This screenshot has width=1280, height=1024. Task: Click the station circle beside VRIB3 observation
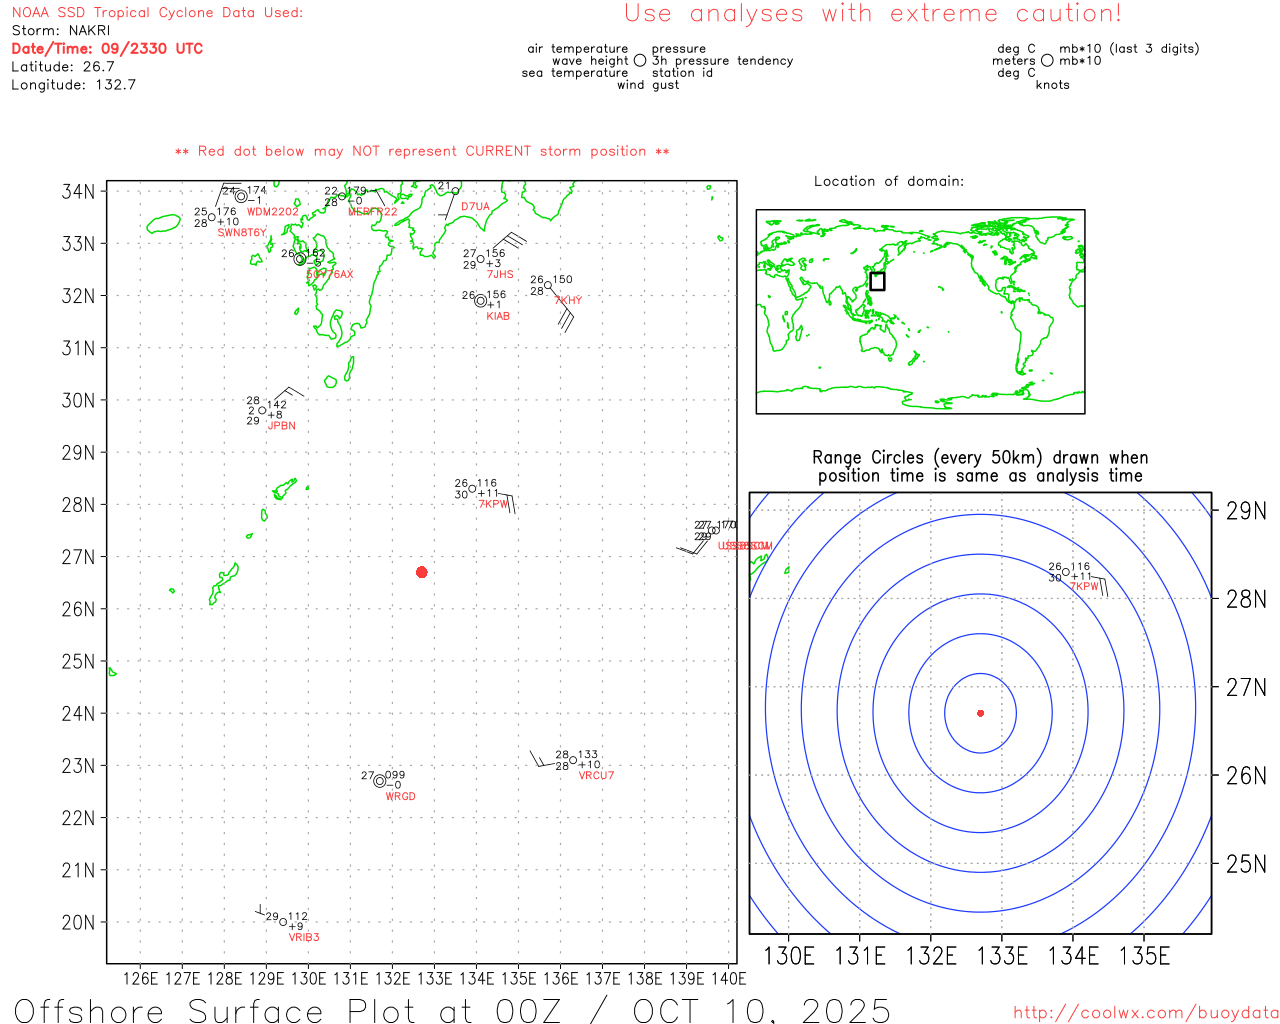[x=283, y=922]
